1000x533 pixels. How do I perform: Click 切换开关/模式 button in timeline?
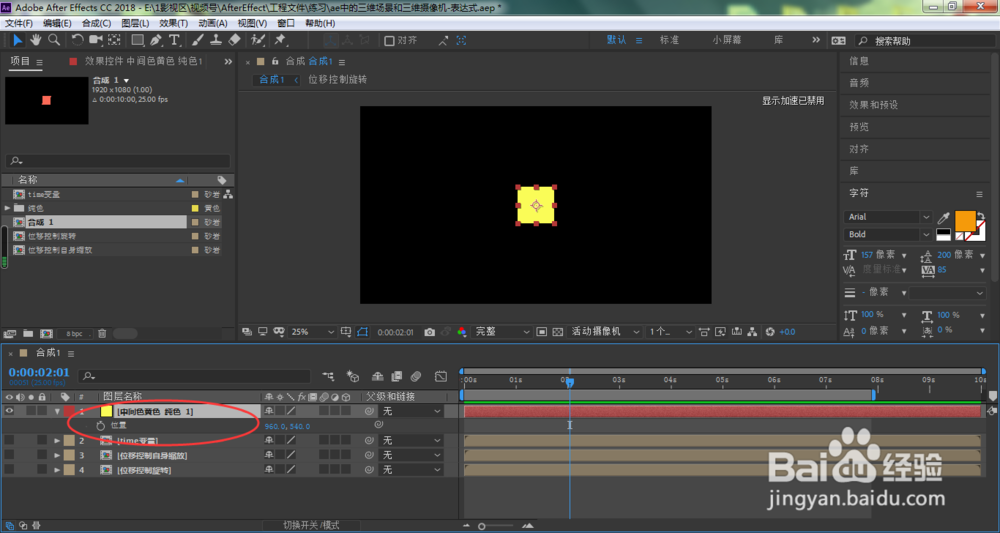point(311,525)
